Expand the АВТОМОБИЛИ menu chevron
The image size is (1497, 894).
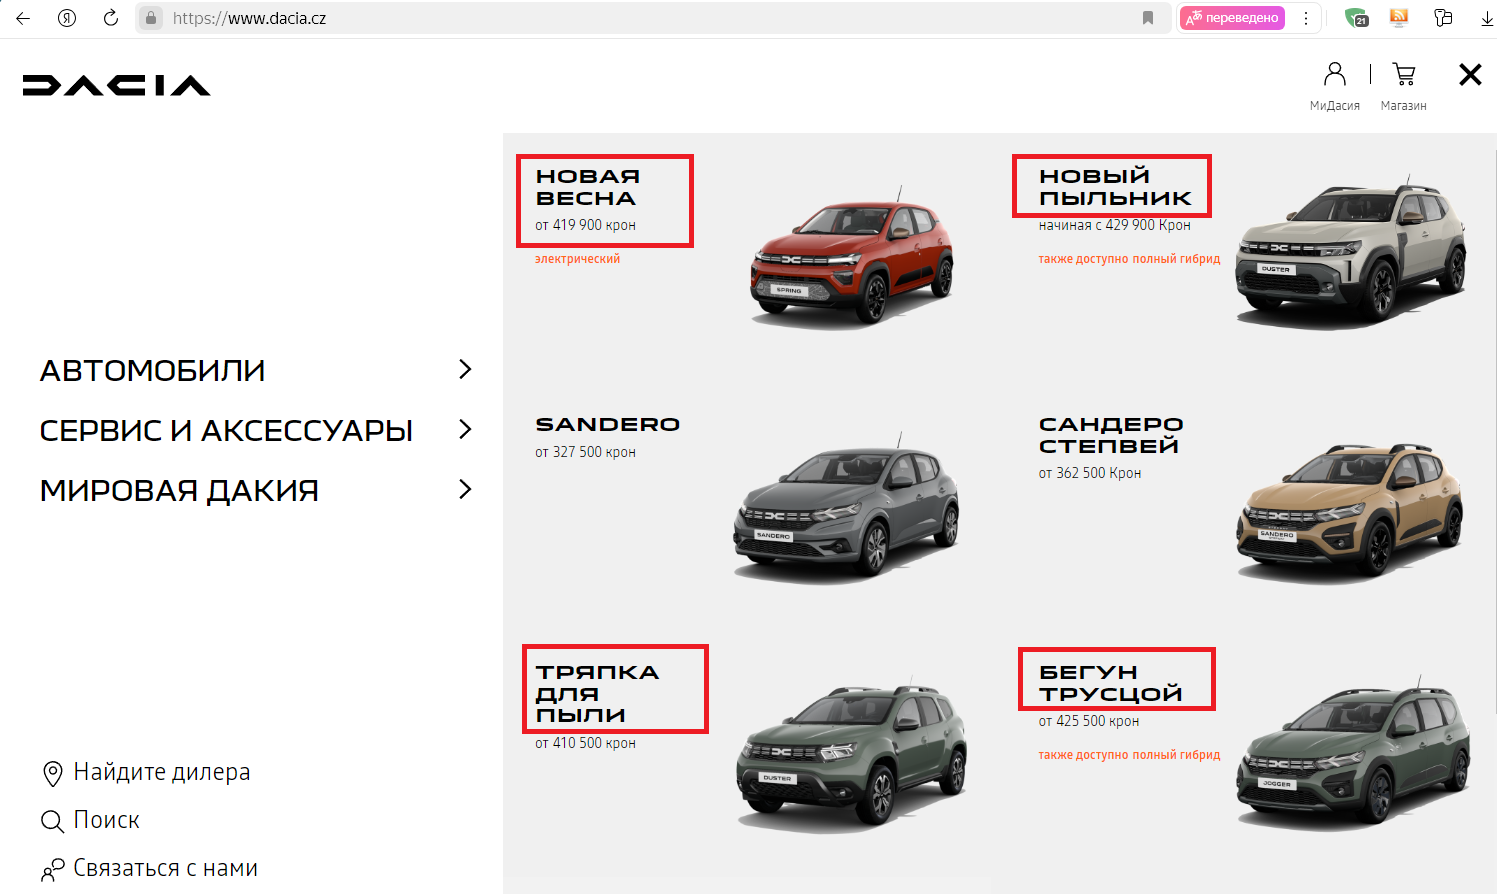(465, 369)
